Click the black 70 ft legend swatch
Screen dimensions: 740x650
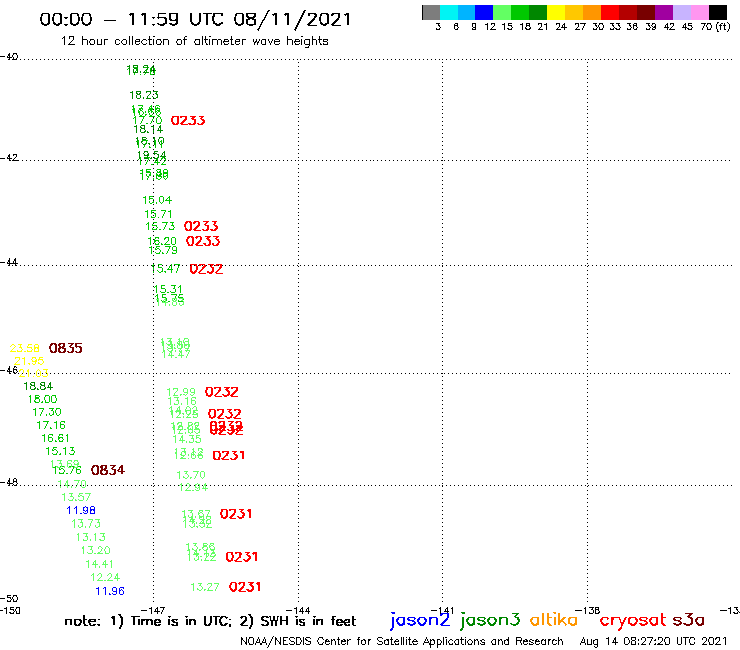pyautogui.click(x=718, y=12)
